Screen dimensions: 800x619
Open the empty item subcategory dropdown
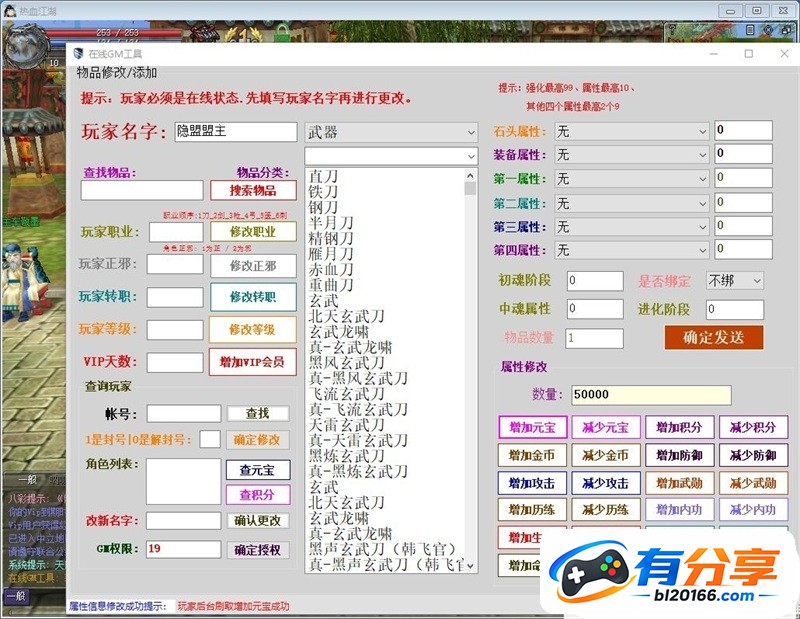[x=391, y=156]
